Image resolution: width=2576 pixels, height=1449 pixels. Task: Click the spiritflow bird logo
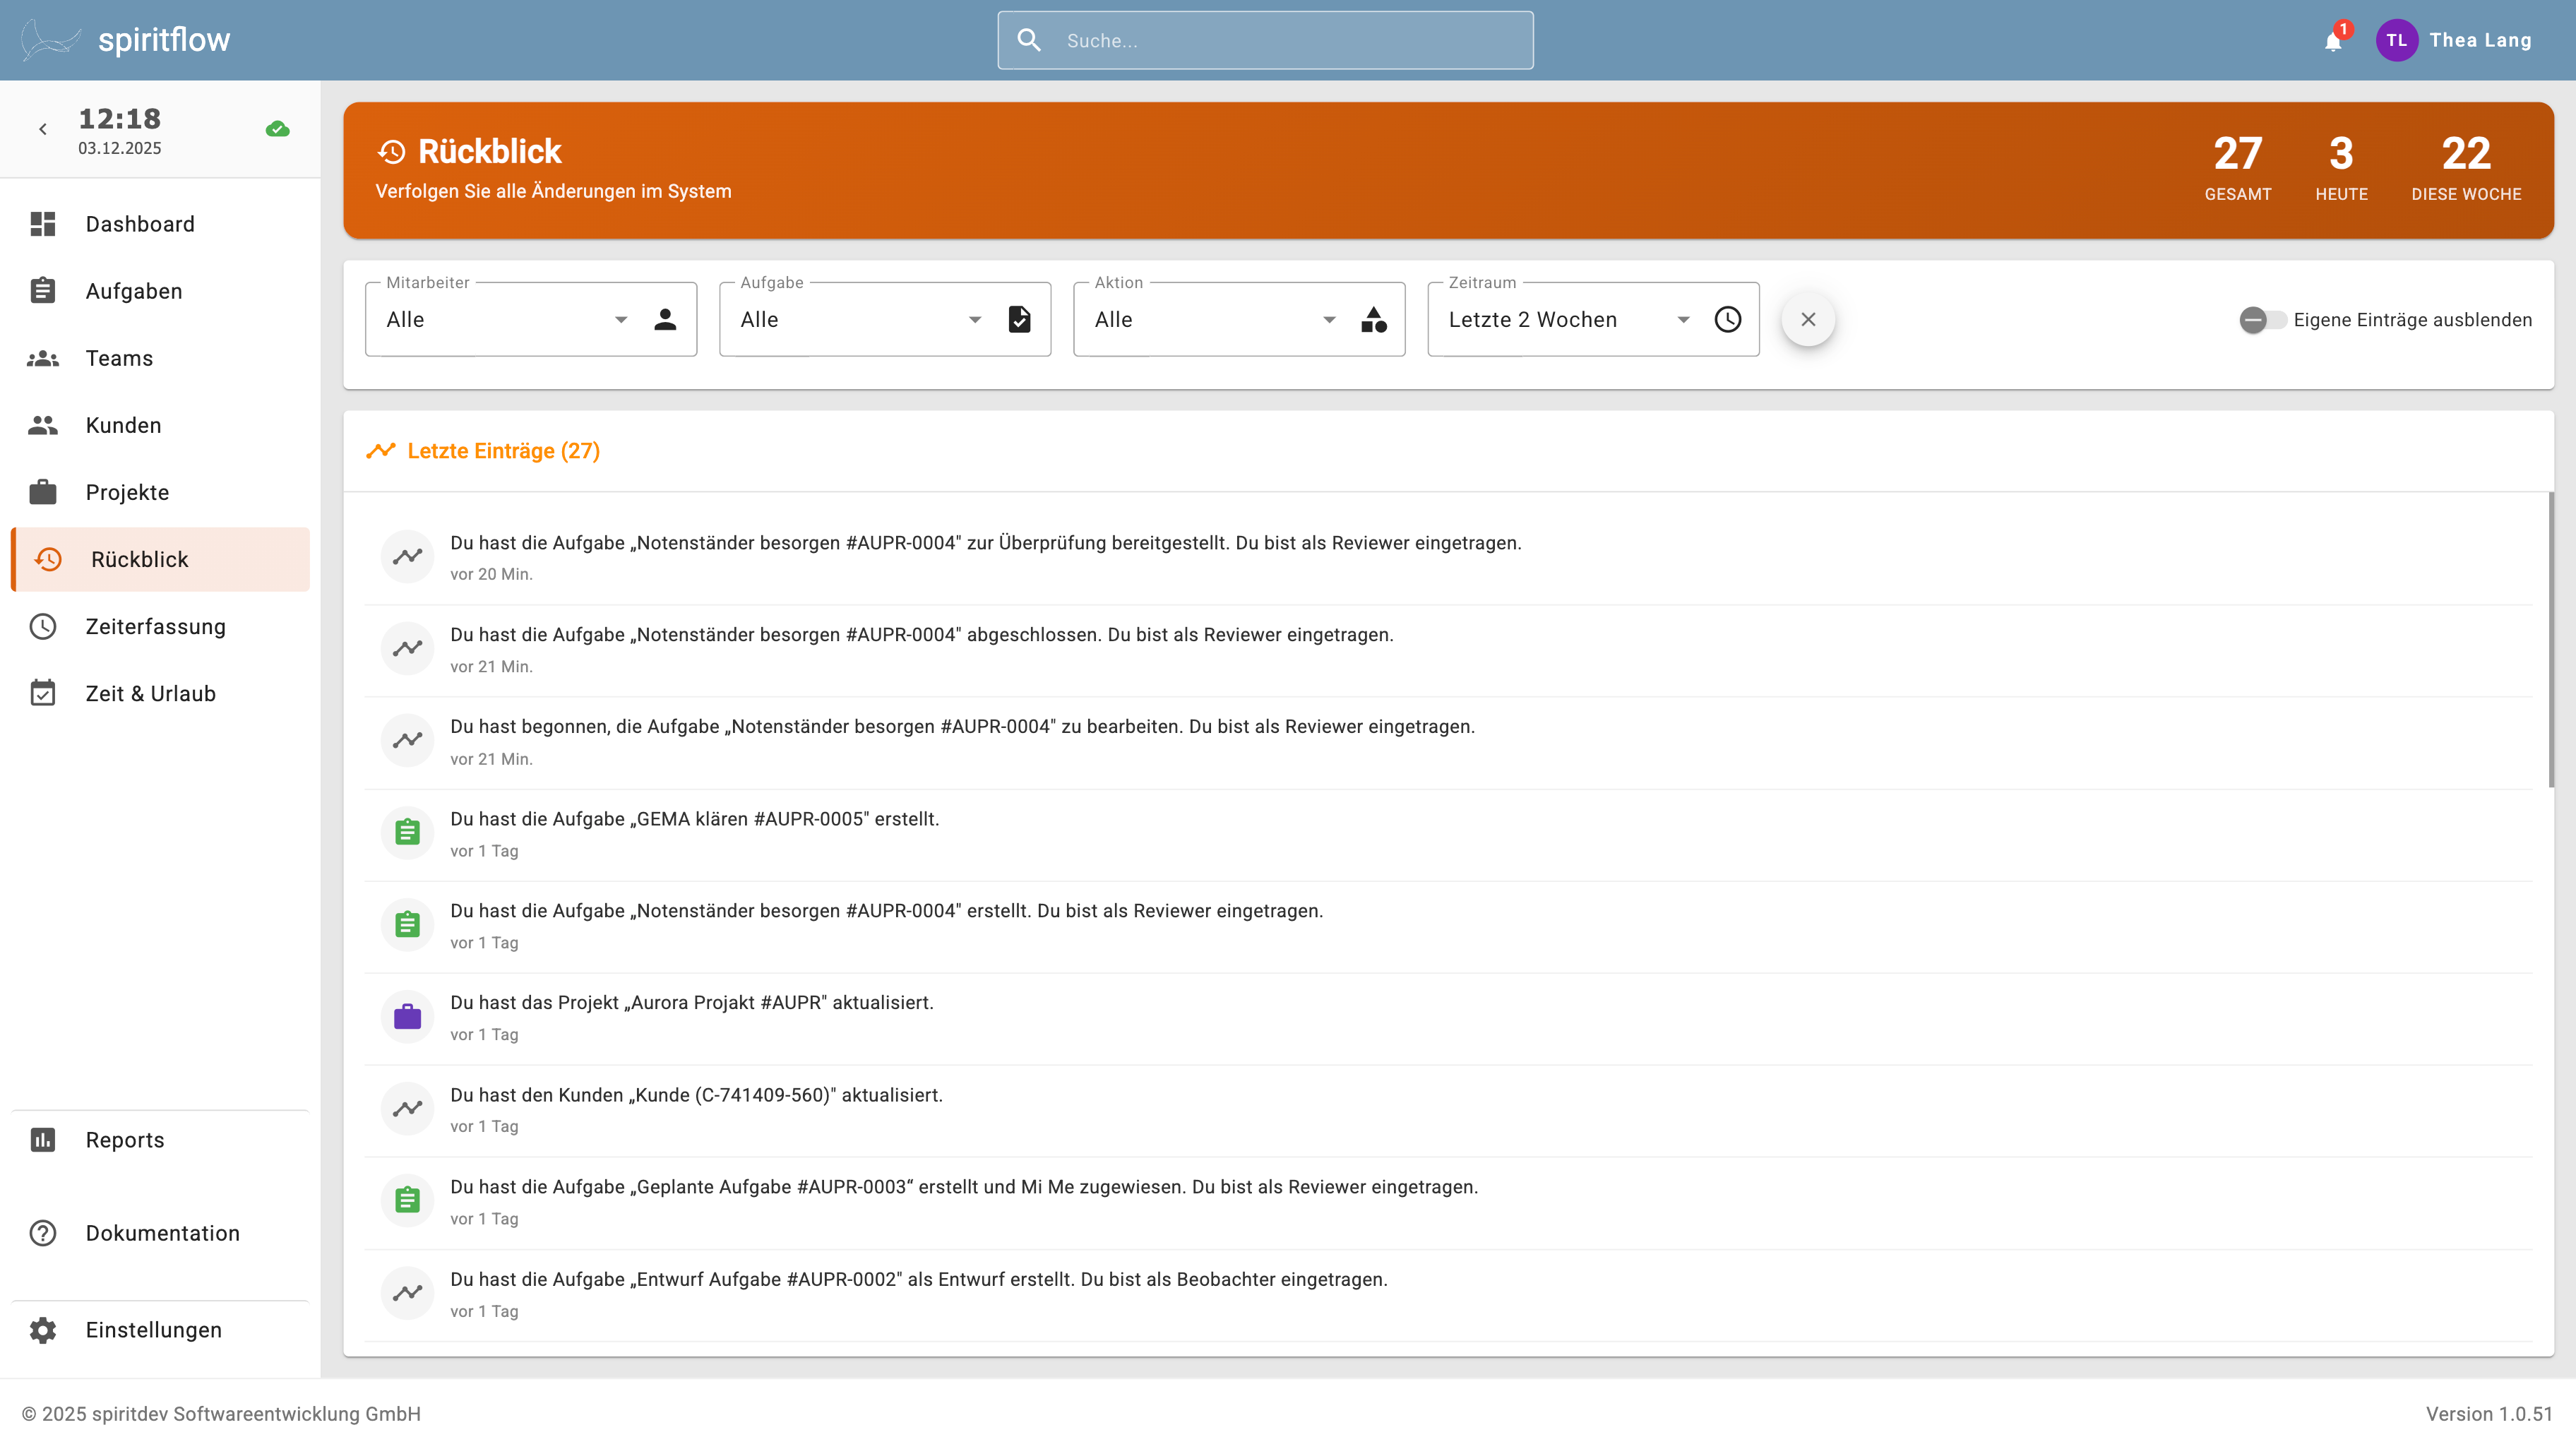coord(51,40)
